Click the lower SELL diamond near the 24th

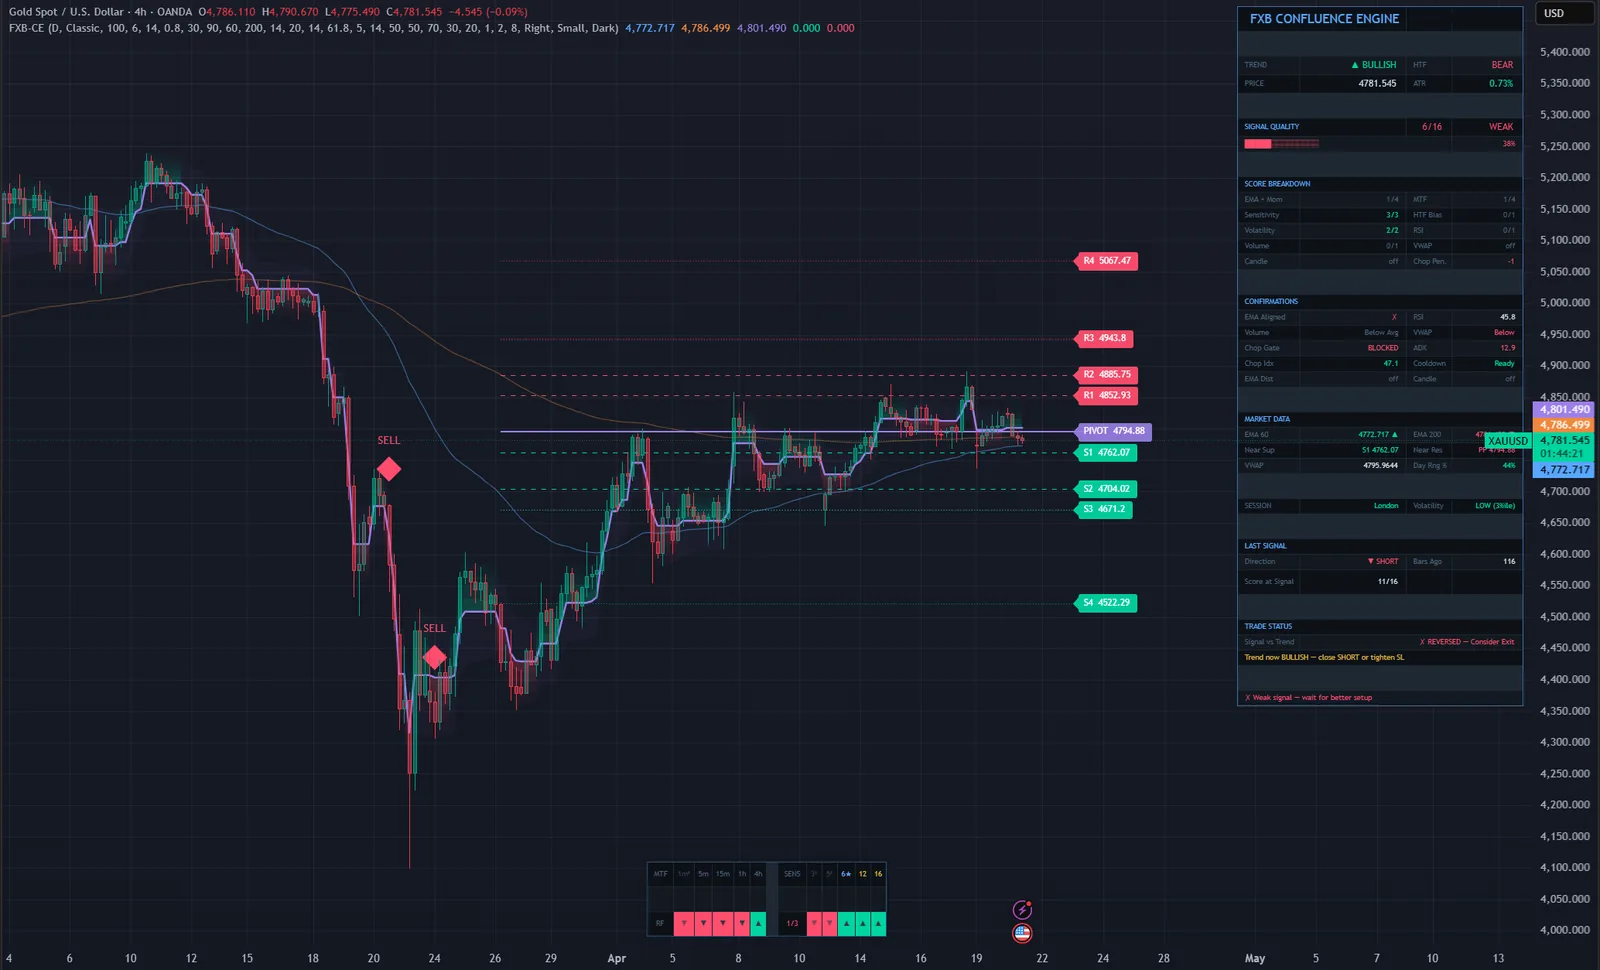[x=434, y=657]
